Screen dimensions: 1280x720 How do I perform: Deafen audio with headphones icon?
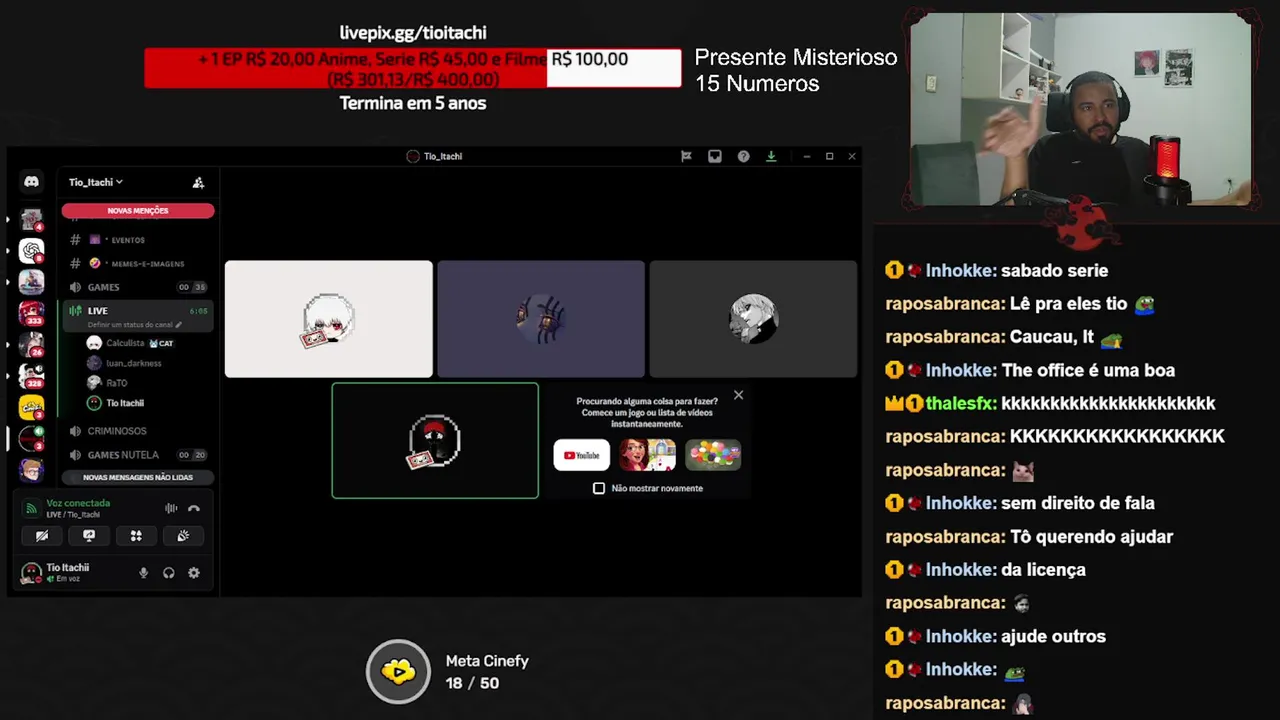click(168, 573)
